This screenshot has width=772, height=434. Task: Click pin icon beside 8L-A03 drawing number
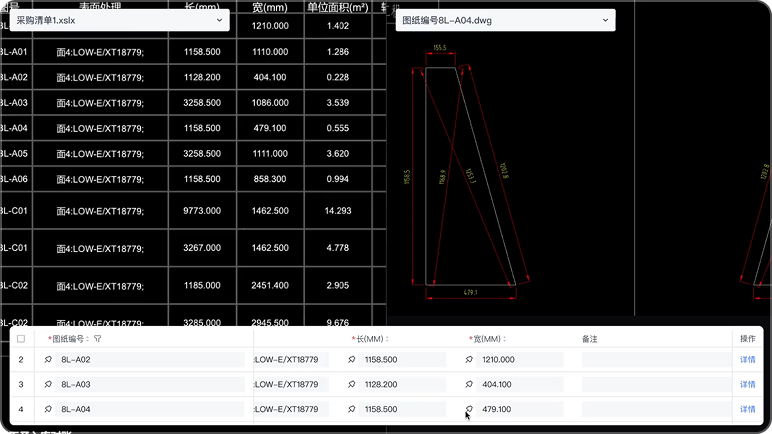47,384
